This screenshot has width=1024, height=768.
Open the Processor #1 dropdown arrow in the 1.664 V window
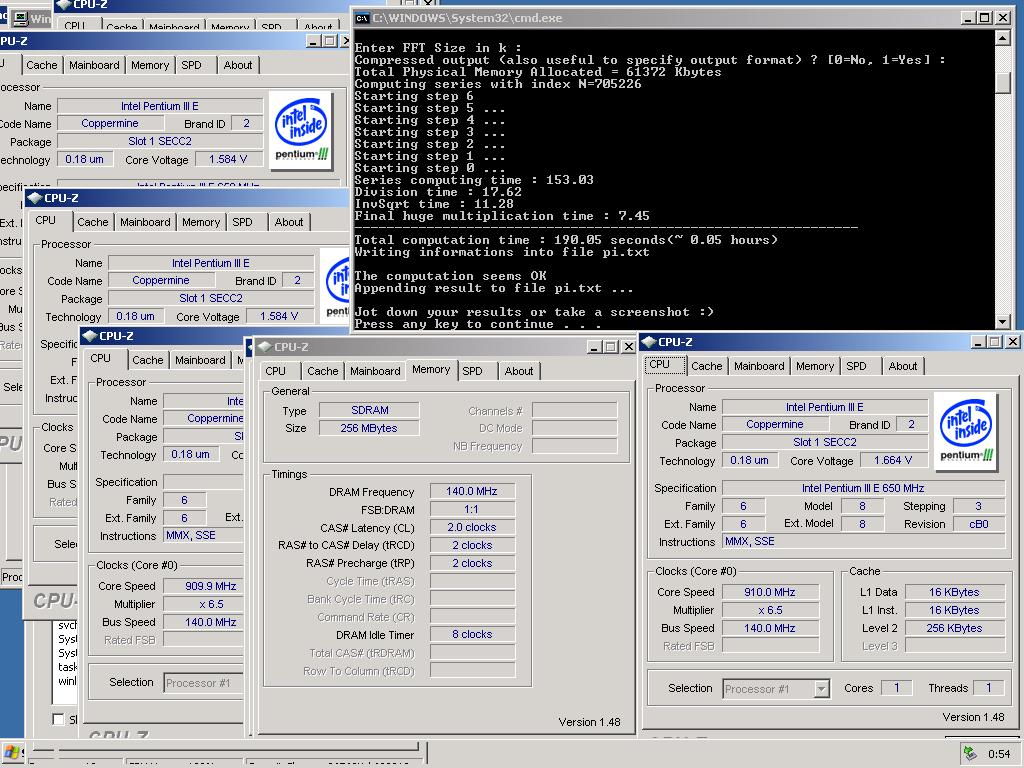click(822, 688)
